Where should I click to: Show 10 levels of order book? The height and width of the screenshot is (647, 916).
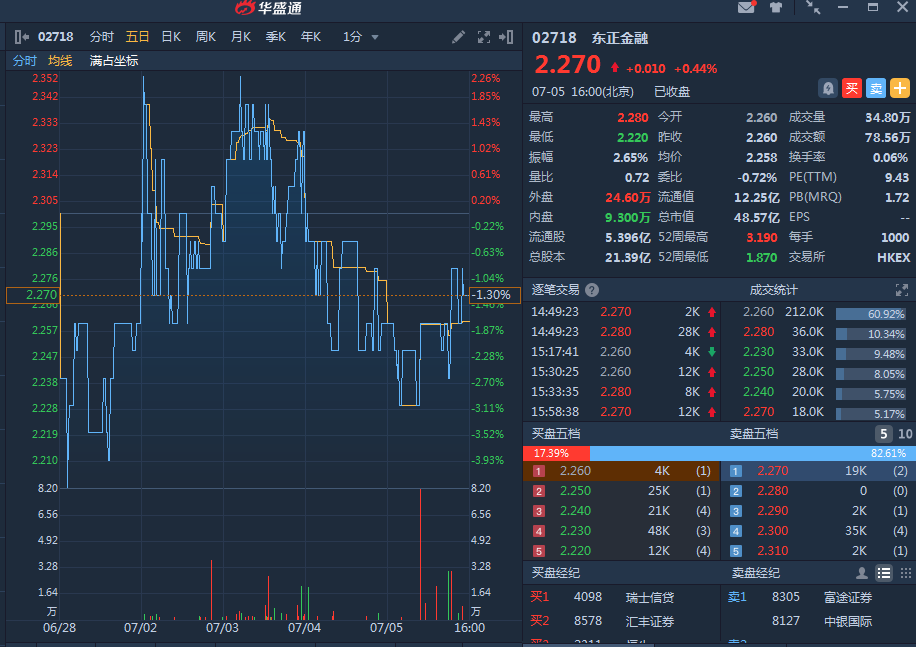tap(905, 434)
